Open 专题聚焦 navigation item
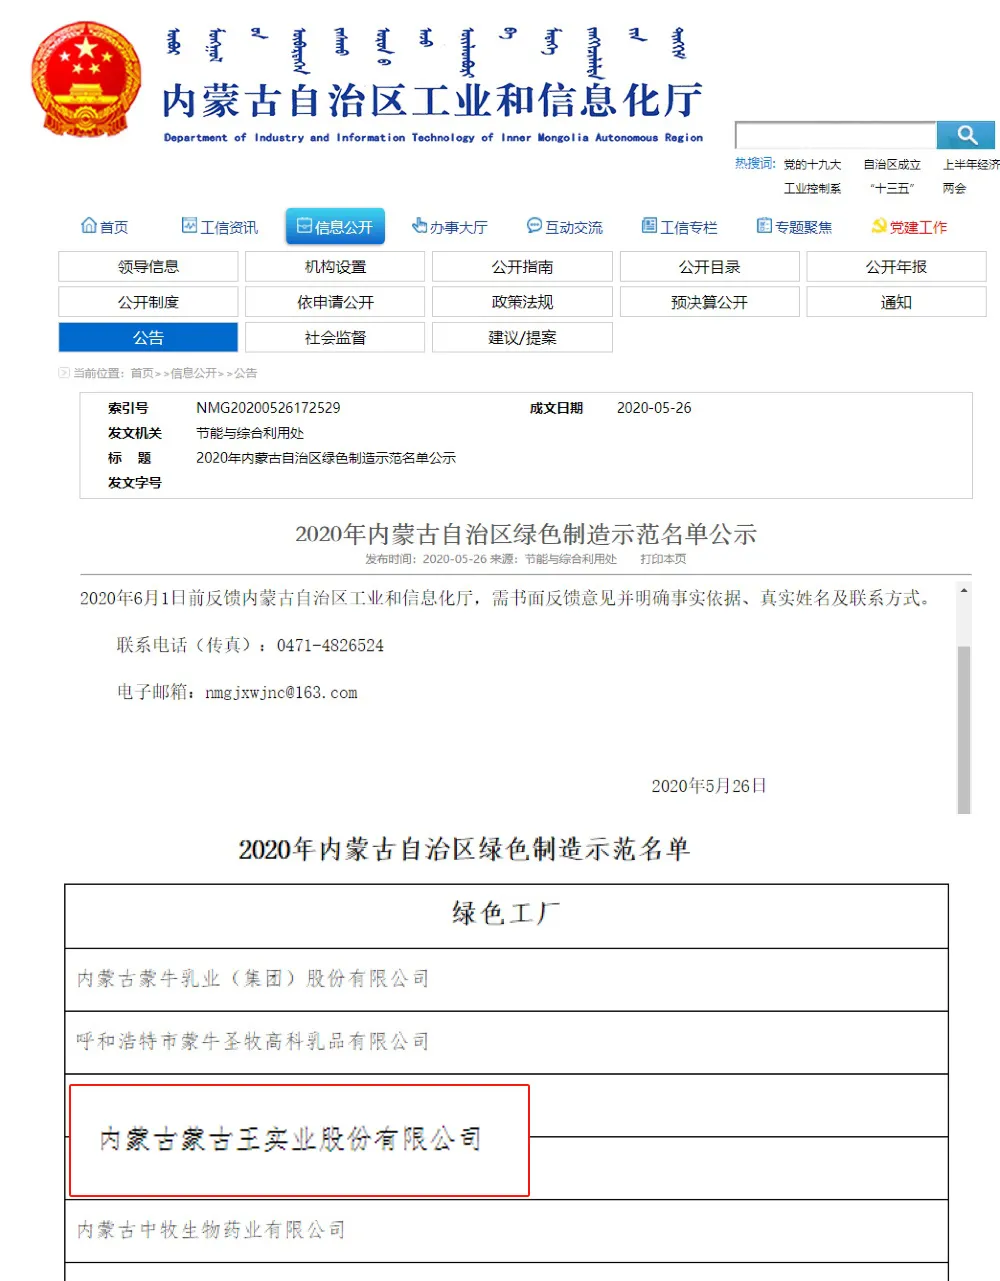Viewport: 1000px width, 1281px height. (795, 227)
